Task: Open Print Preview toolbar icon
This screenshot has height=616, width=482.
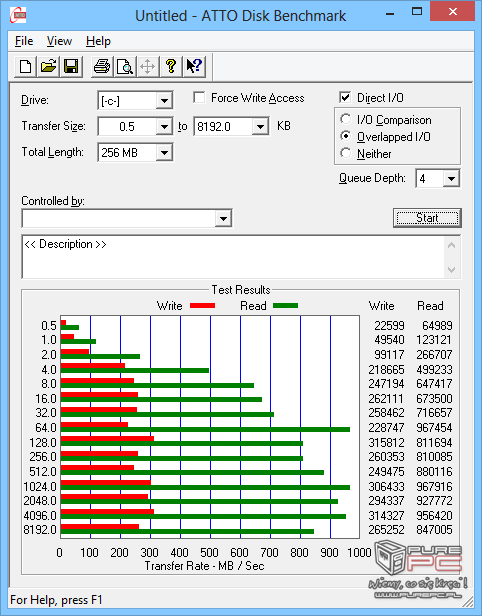Action: (x=125, y=66)
